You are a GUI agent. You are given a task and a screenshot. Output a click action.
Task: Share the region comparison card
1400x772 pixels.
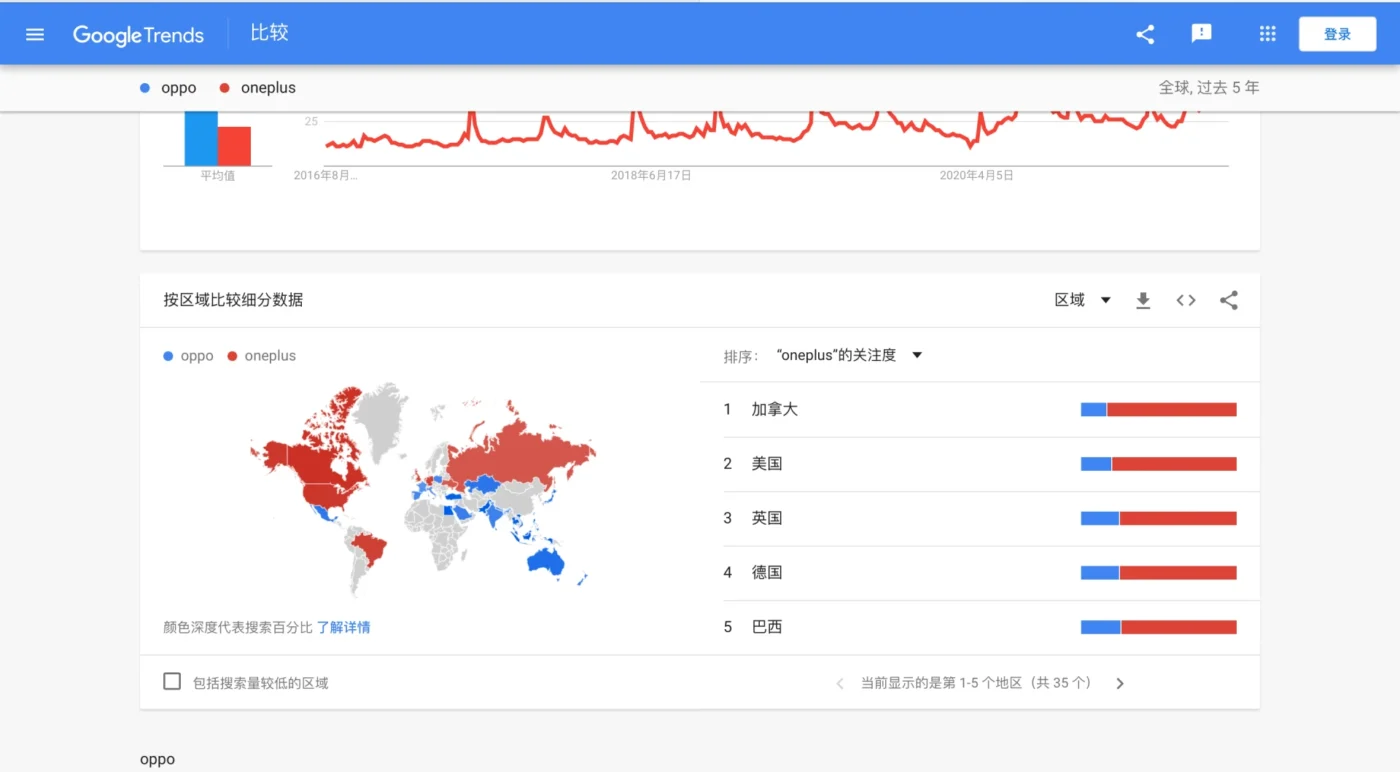[1229, 300]
